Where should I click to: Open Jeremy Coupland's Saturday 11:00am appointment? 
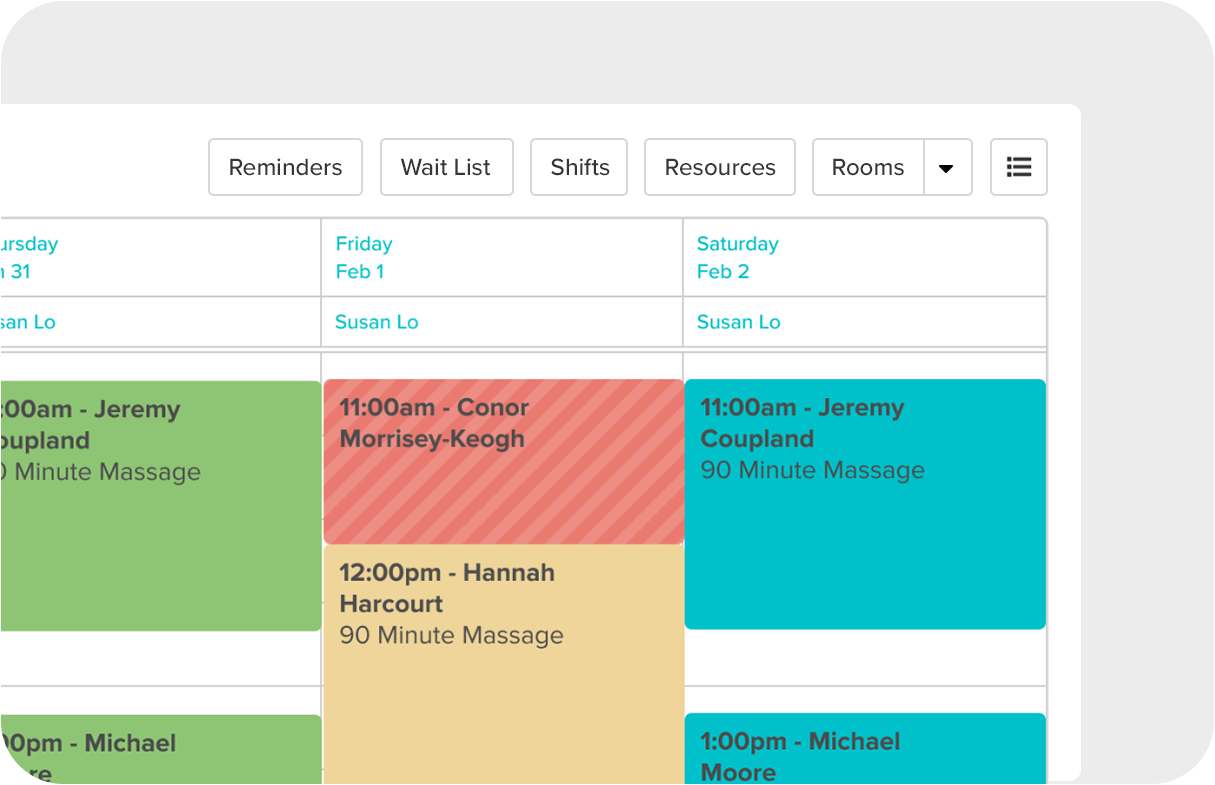click(863, 500)
